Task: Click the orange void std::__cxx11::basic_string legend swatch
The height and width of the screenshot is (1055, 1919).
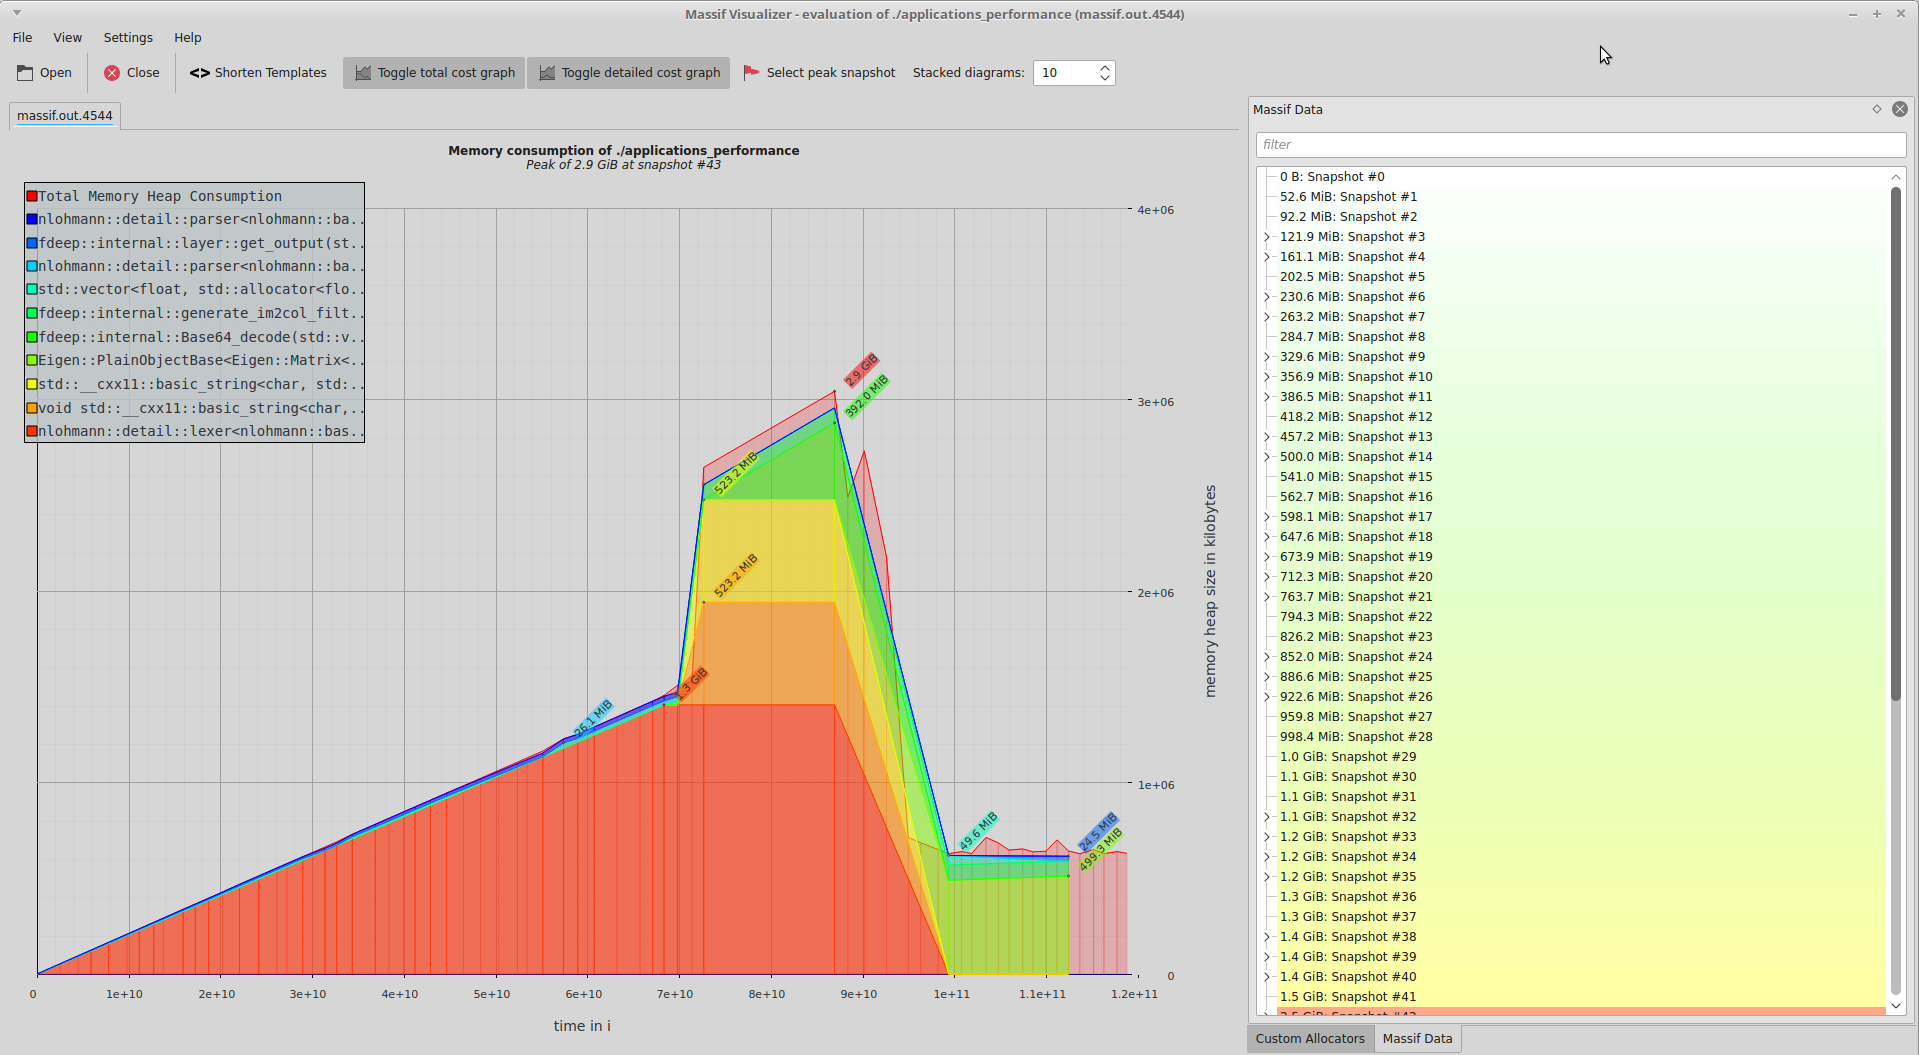Action: (x=32, y=408)
